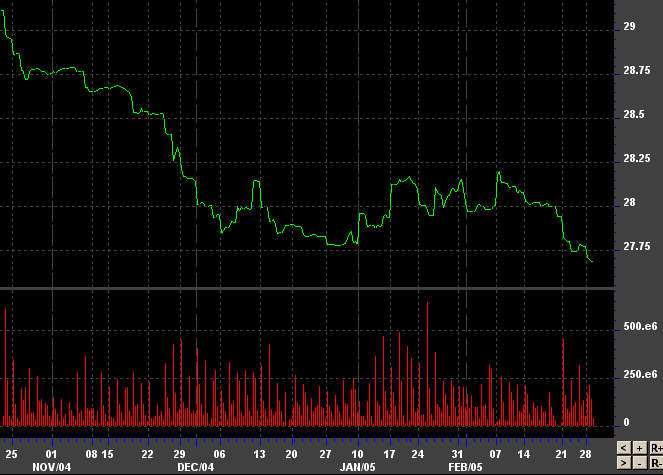Click the R- button
The image size is (663, 475).
point(655,463)
